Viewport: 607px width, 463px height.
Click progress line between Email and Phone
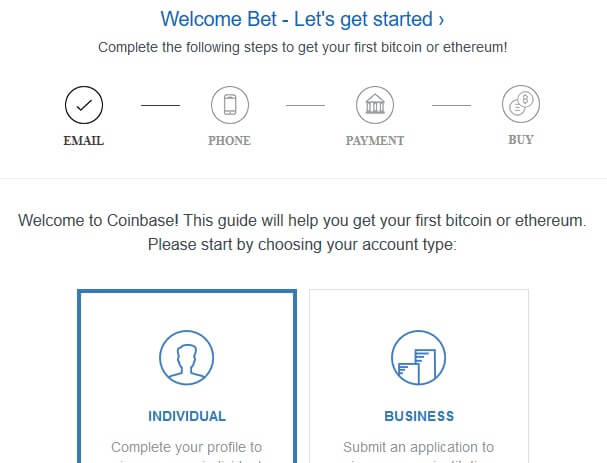(x=160, y=105)
